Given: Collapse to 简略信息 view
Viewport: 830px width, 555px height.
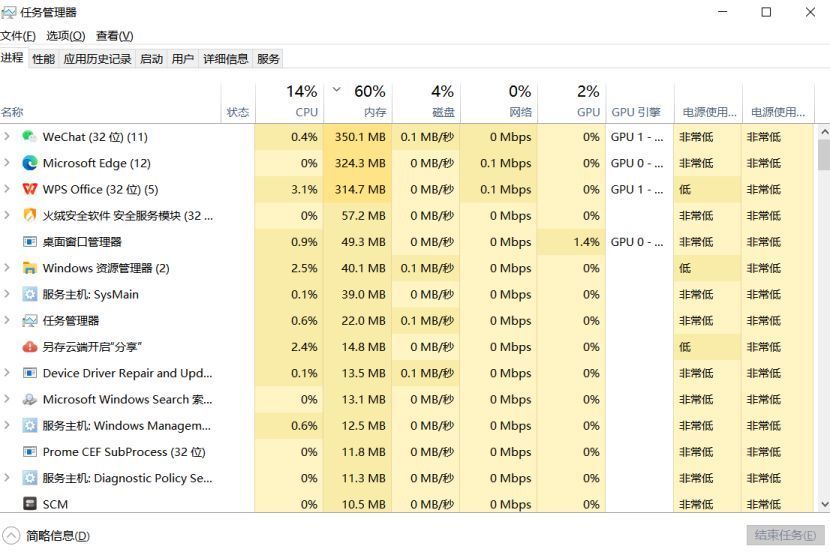Looking at the screenshot, I should (47, 536).
